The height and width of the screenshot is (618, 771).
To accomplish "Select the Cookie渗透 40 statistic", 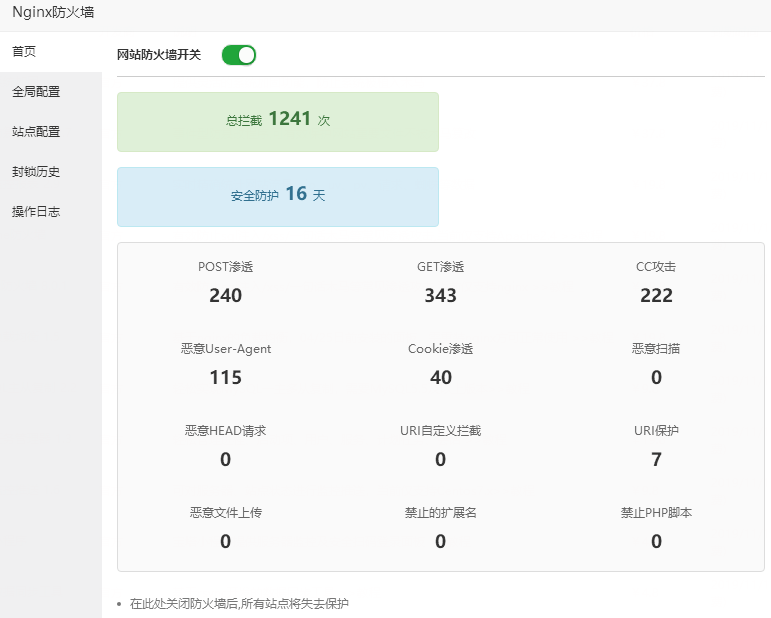I will tap(440, 377).
